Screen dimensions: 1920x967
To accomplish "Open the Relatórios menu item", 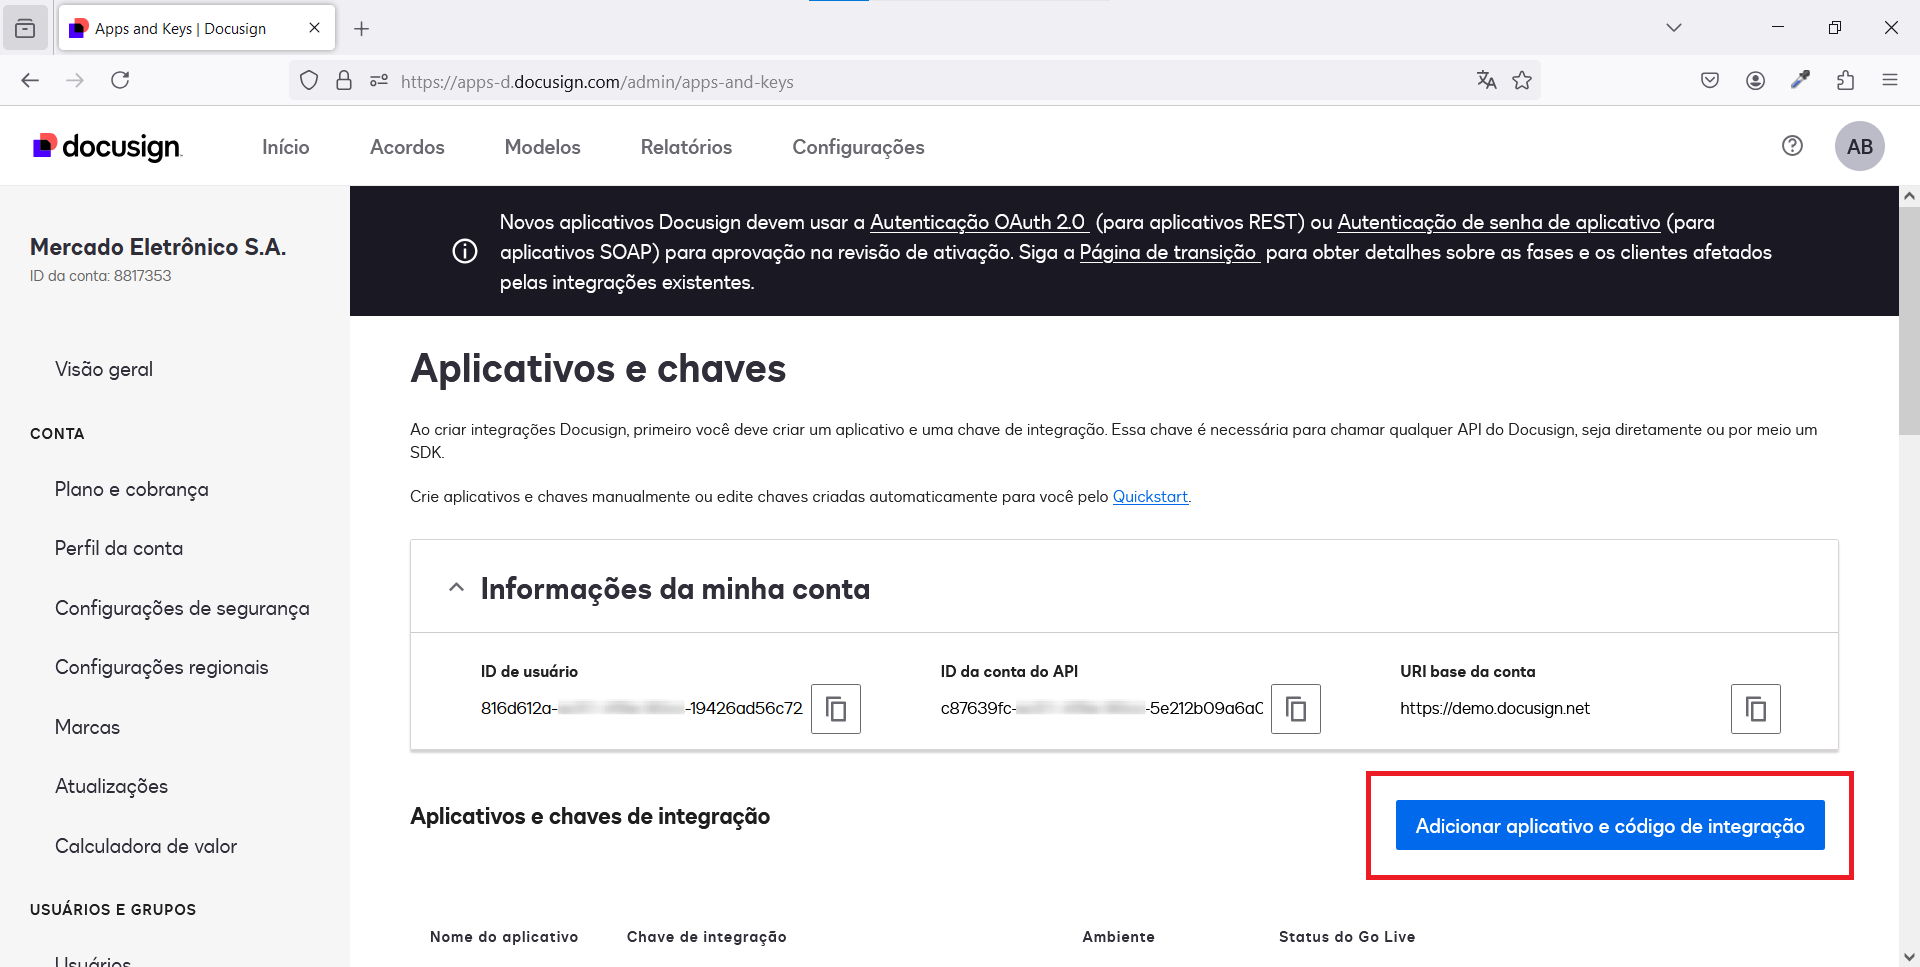I will point(686,147).
